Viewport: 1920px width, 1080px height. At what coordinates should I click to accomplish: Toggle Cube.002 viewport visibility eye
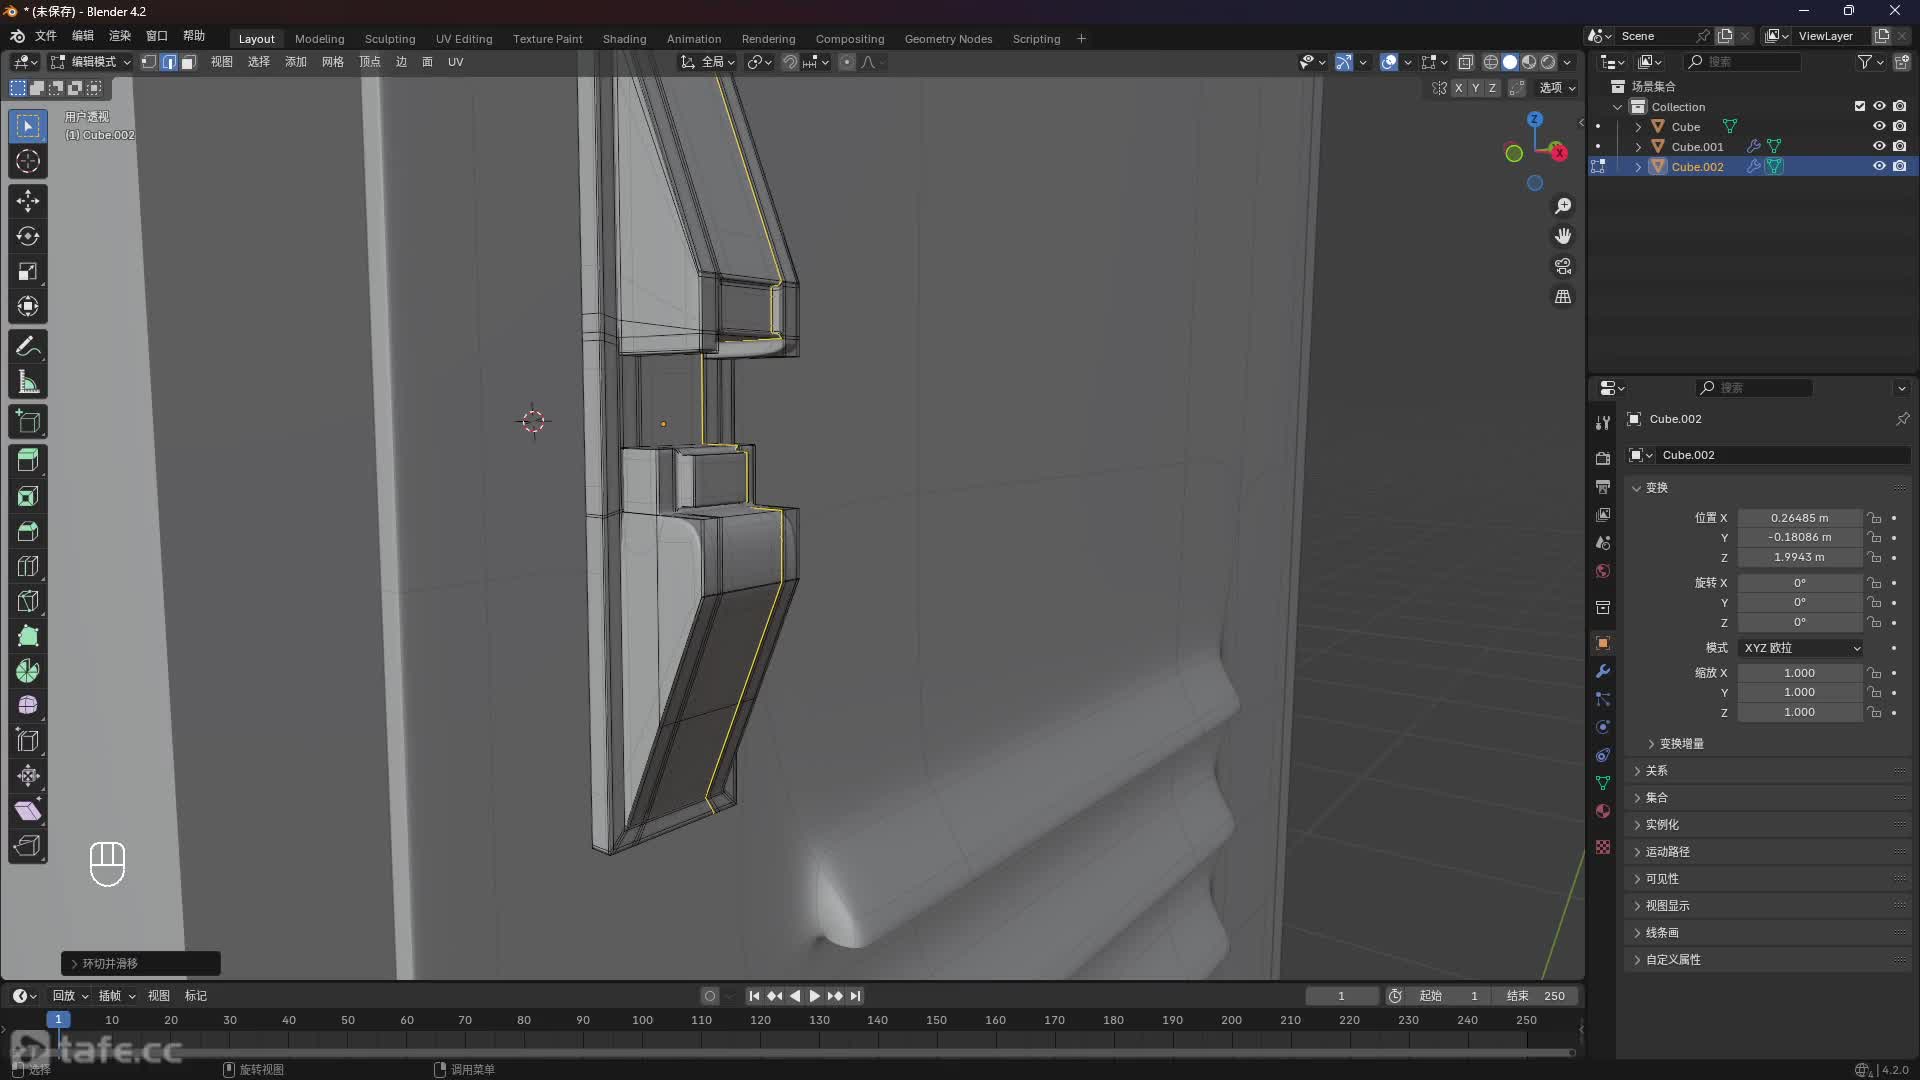1879,166
